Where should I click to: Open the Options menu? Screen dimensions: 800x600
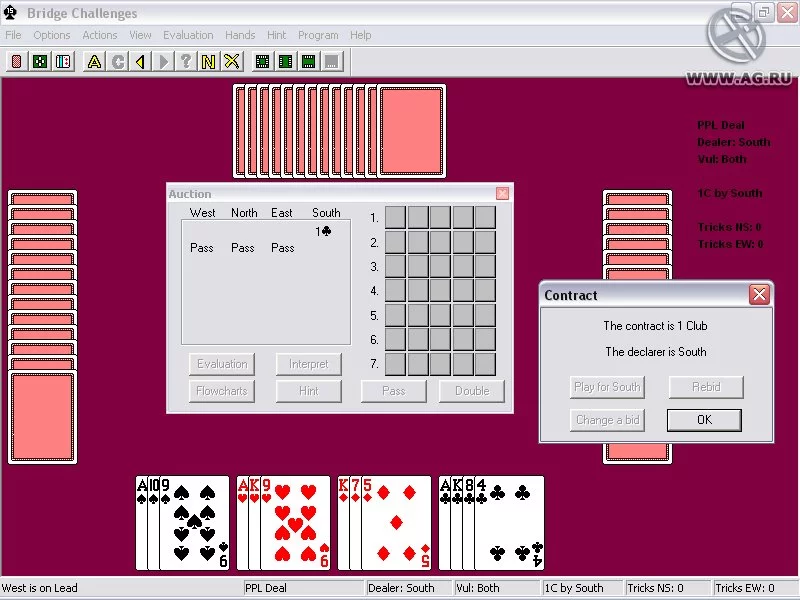click(52, 35)
